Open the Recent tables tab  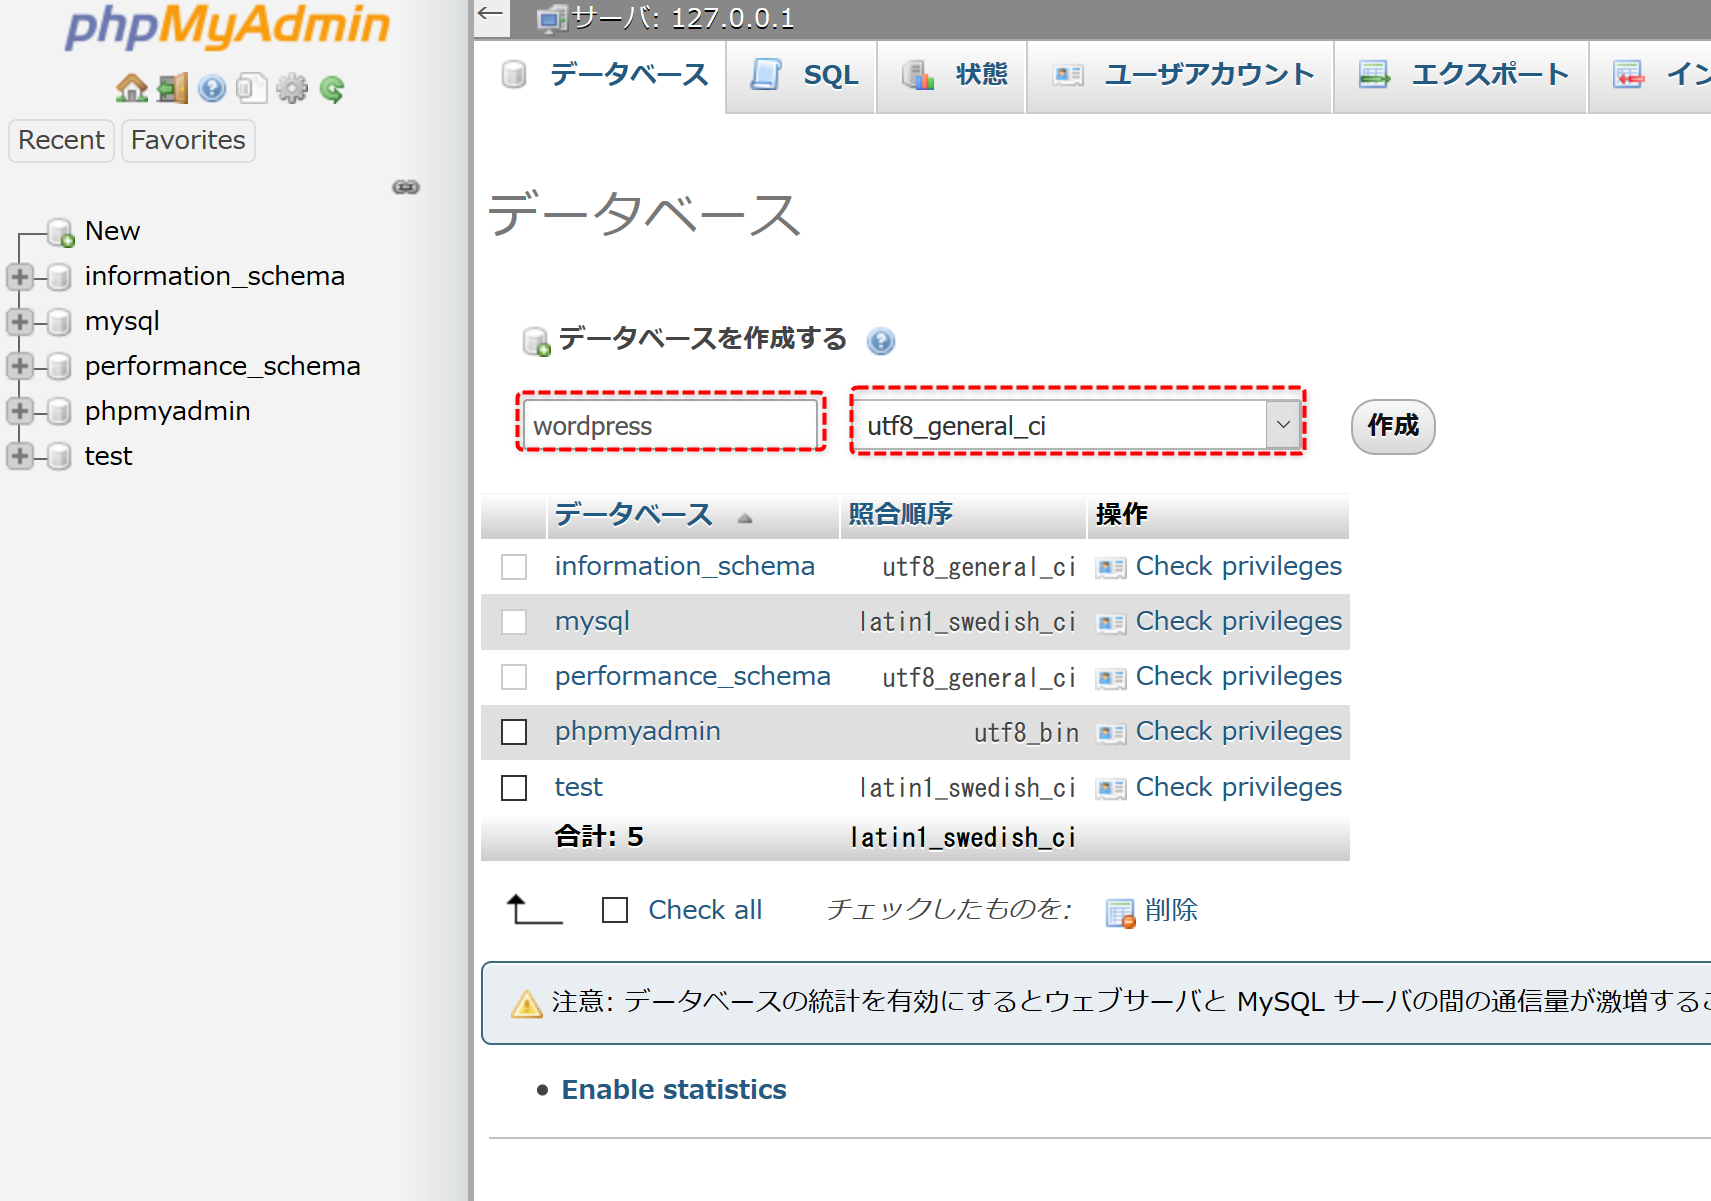coord(61,140)
